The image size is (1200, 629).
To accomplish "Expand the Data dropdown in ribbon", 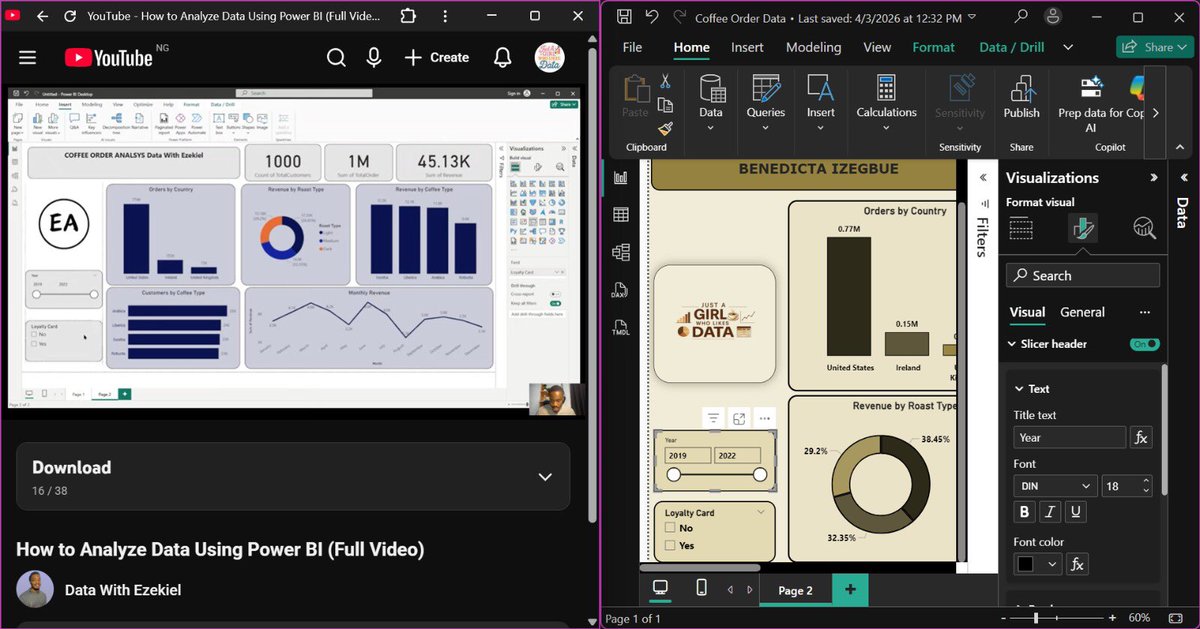I will [x=711, y=128].
